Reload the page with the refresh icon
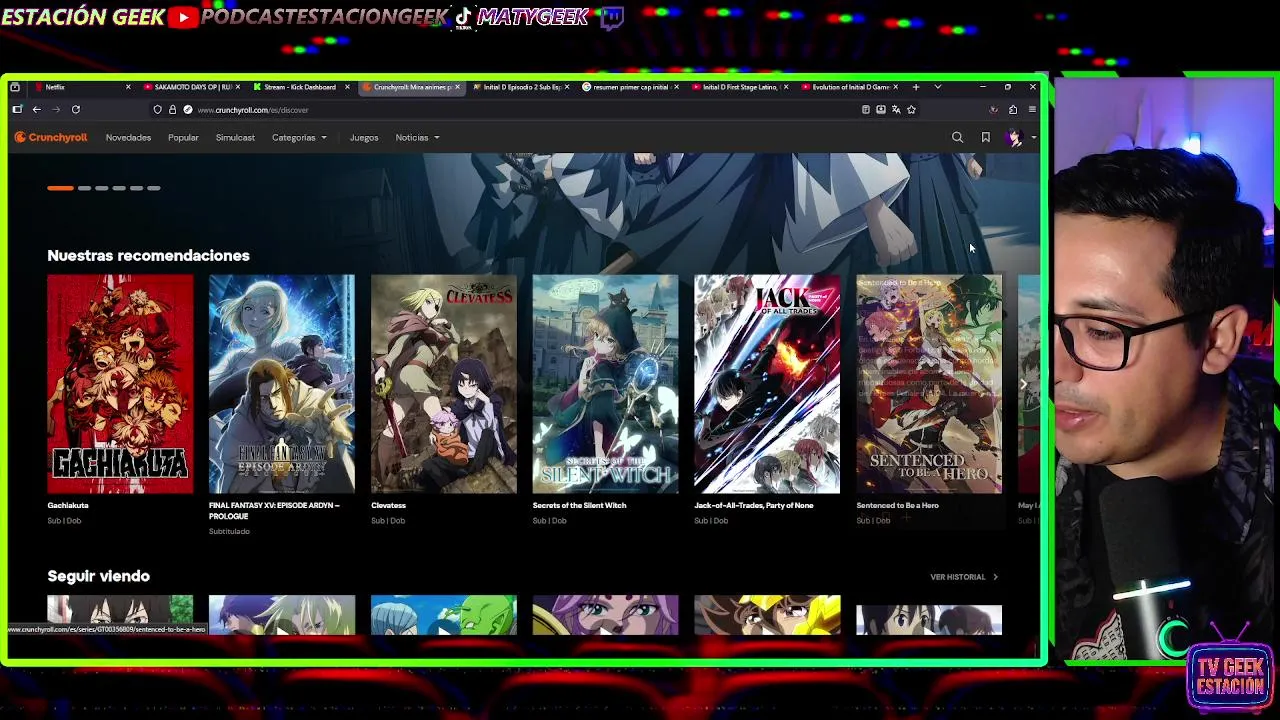 click(x=76, y=109)
